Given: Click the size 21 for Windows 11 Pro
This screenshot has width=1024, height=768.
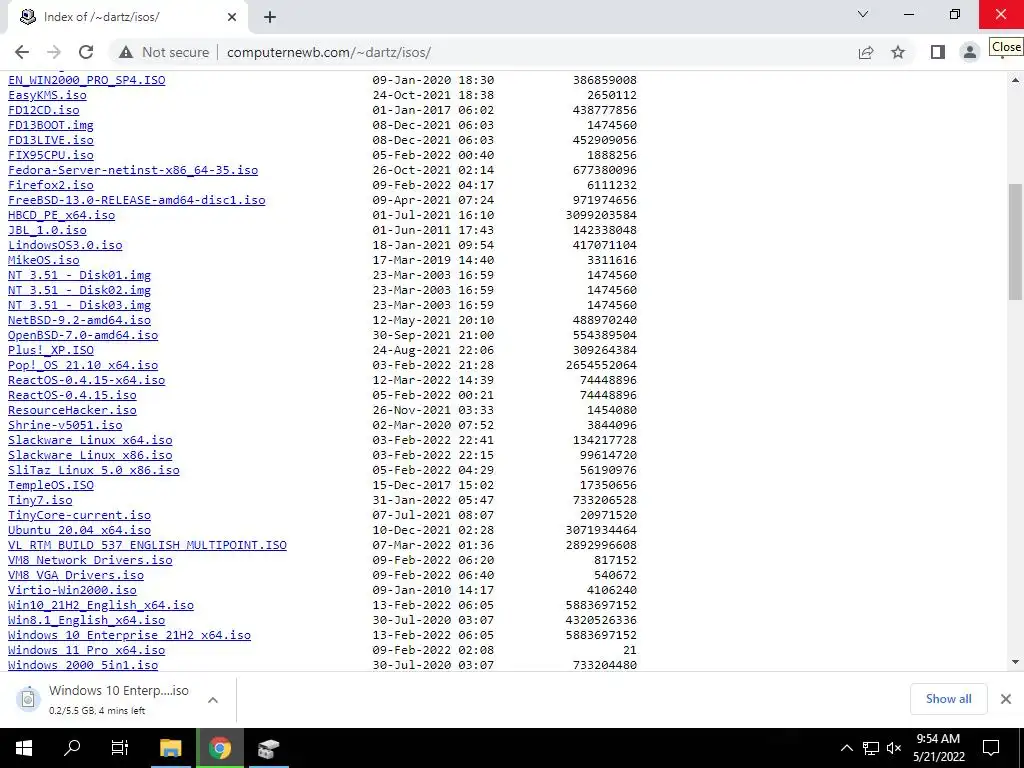Looking at the screenshot, I should 630,650.
